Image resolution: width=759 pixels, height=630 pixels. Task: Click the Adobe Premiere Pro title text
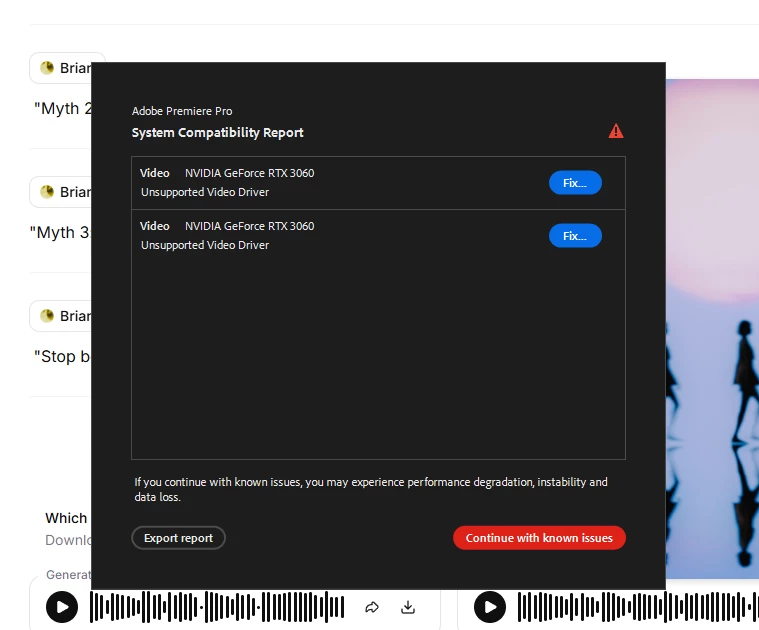click(x=182, y=111)
